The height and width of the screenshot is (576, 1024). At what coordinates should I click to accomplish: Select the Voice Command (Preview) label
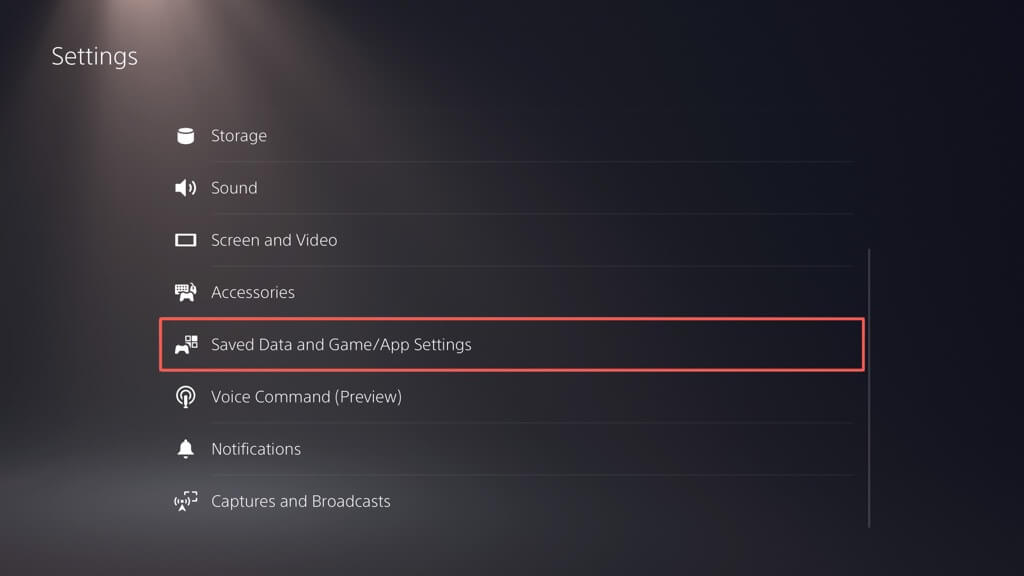[306, 397]
